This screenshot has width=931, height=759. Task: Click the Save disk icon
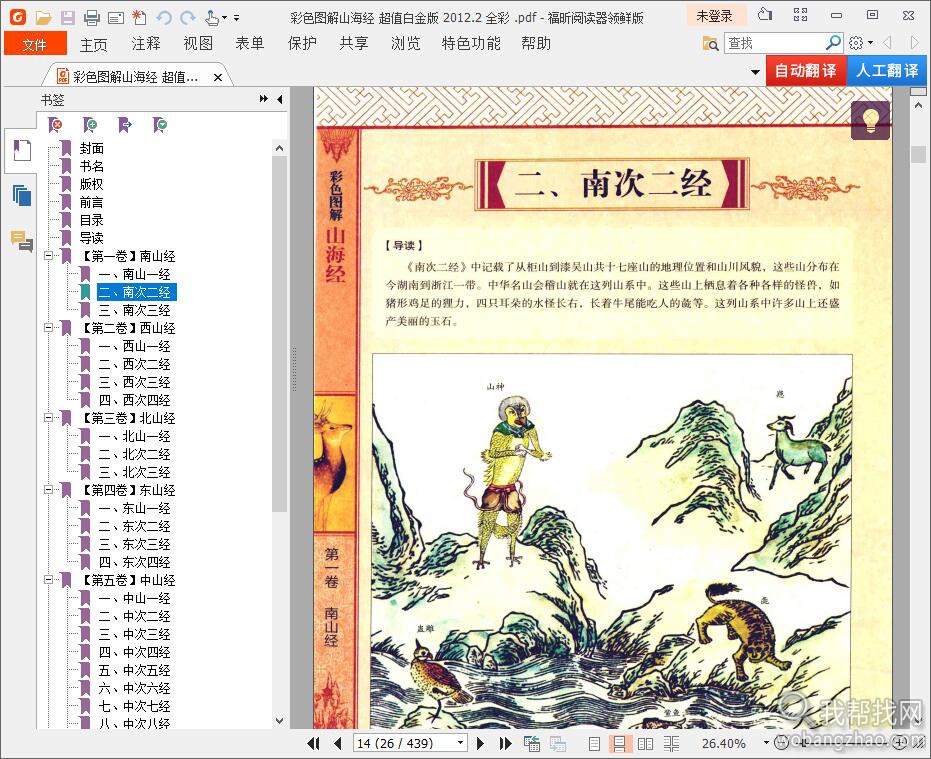pos(68,18)
